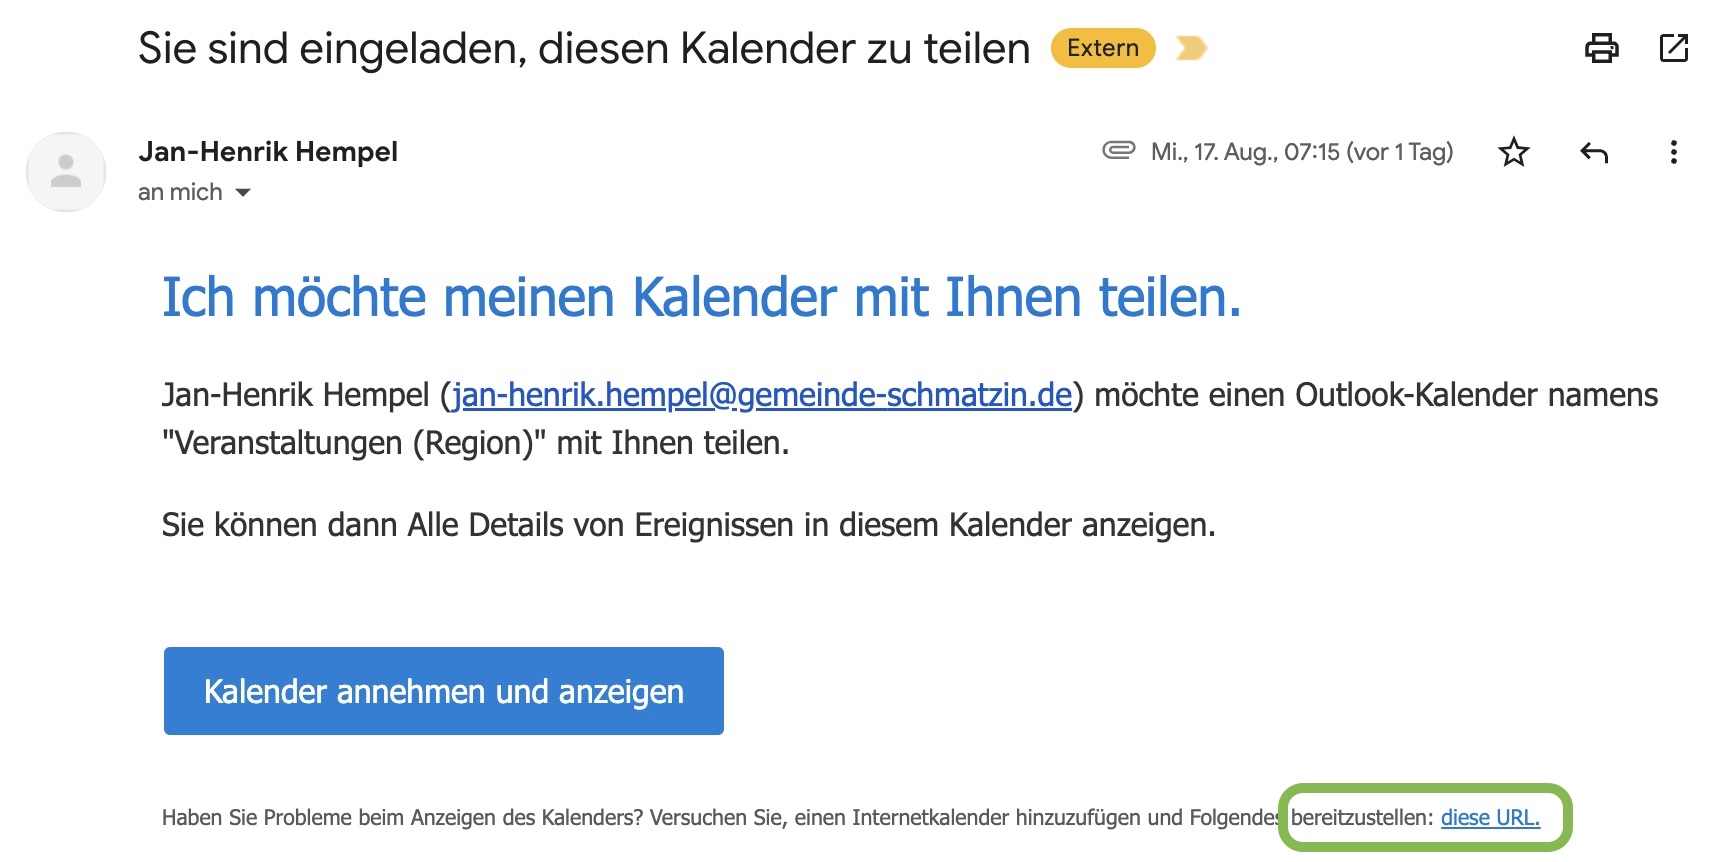
Task: Open the message in a new window
Action: click(x=1673, y=48)
